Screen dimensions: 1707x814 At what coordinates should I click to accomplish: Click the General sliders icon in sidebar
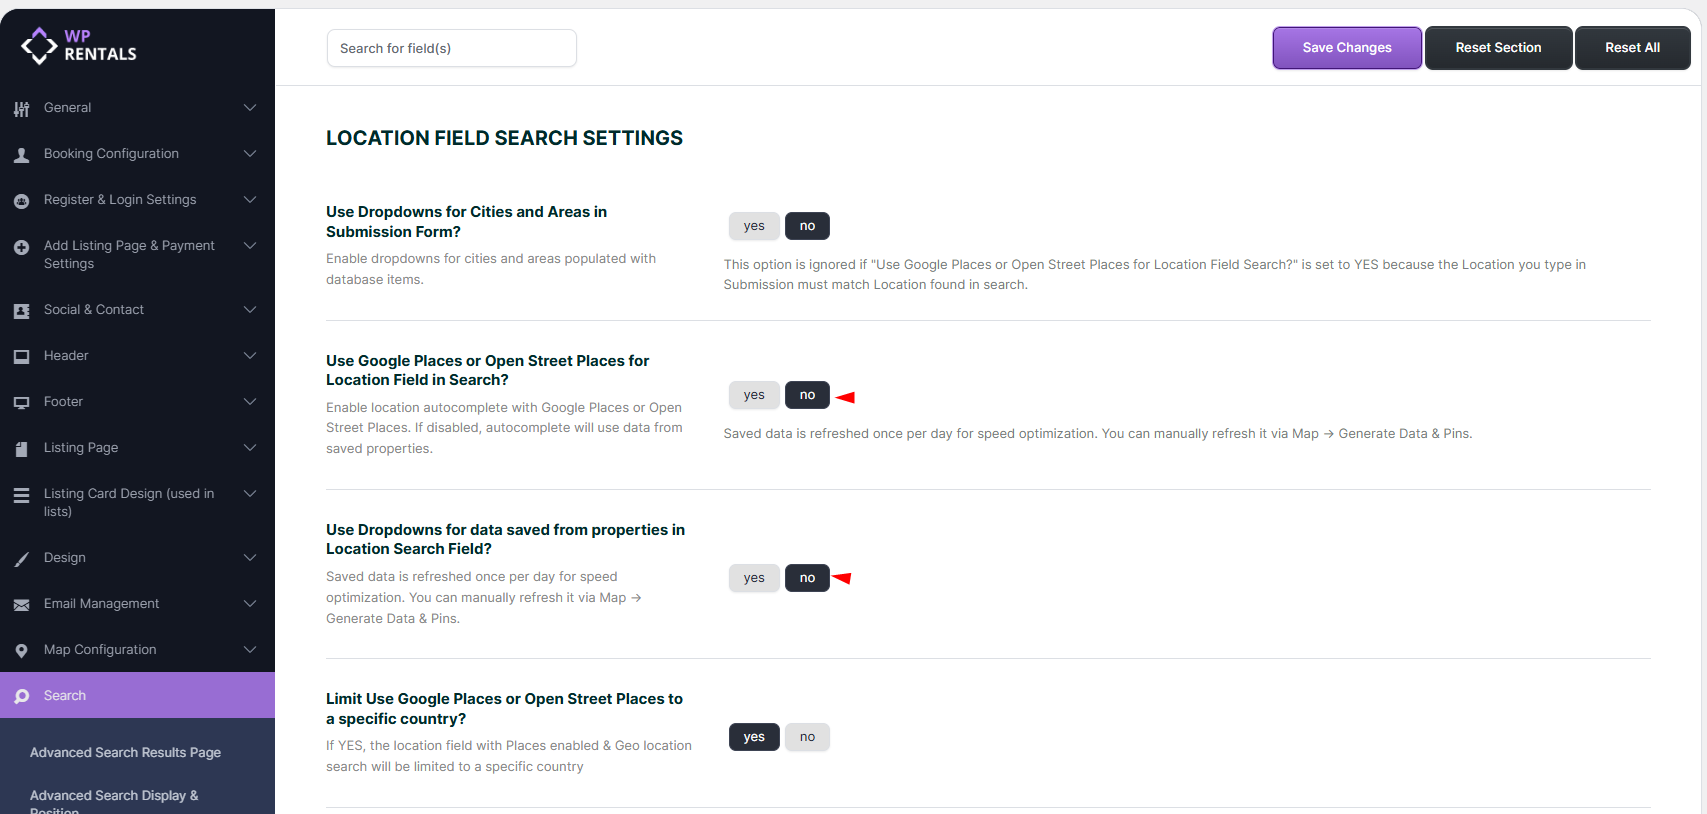pyautogui.click(x=21, y=109)
